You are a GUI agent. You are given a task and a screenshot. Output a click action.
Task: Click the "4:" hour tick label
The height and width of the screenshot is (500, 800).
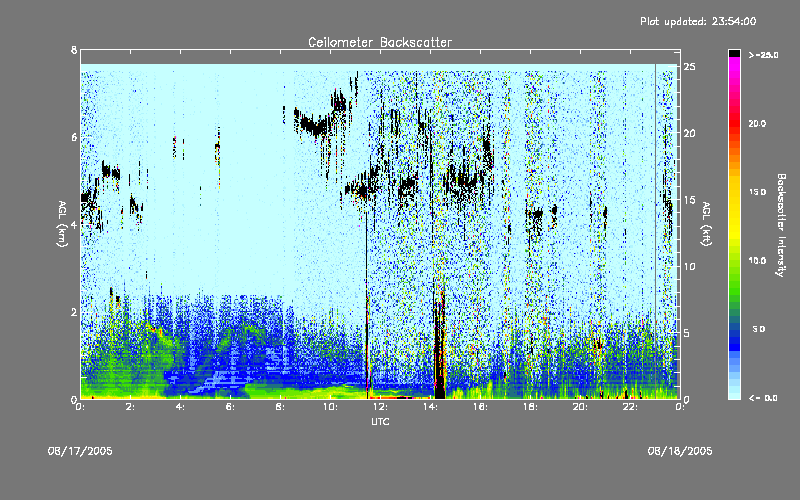(181, 407)
